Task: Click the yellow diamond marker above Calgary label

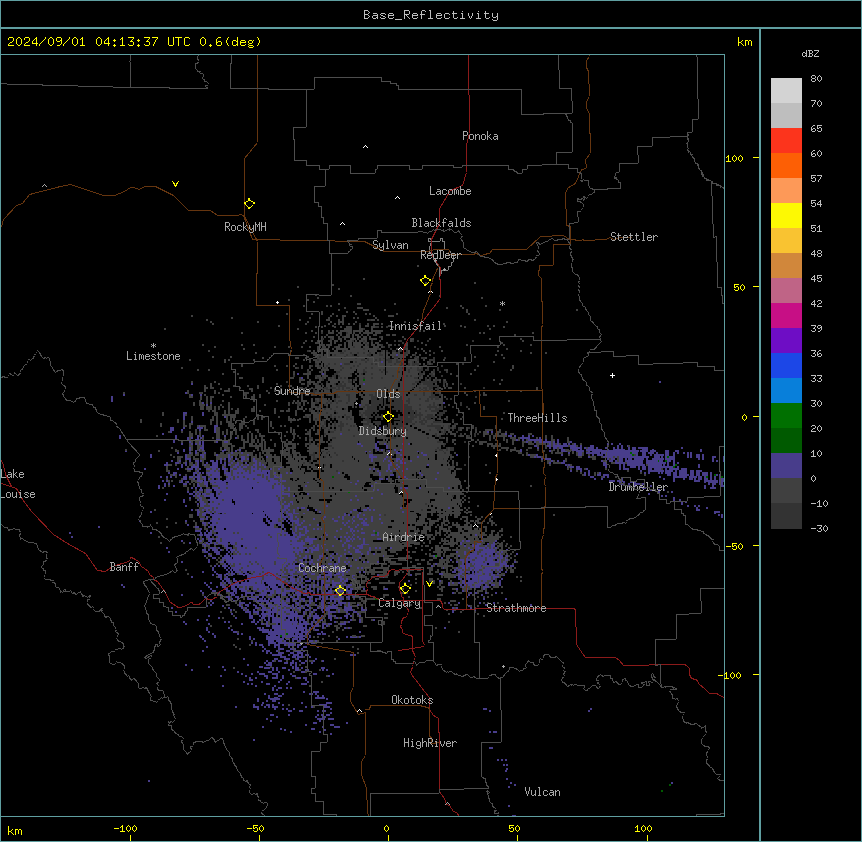Action: (405, 589)
